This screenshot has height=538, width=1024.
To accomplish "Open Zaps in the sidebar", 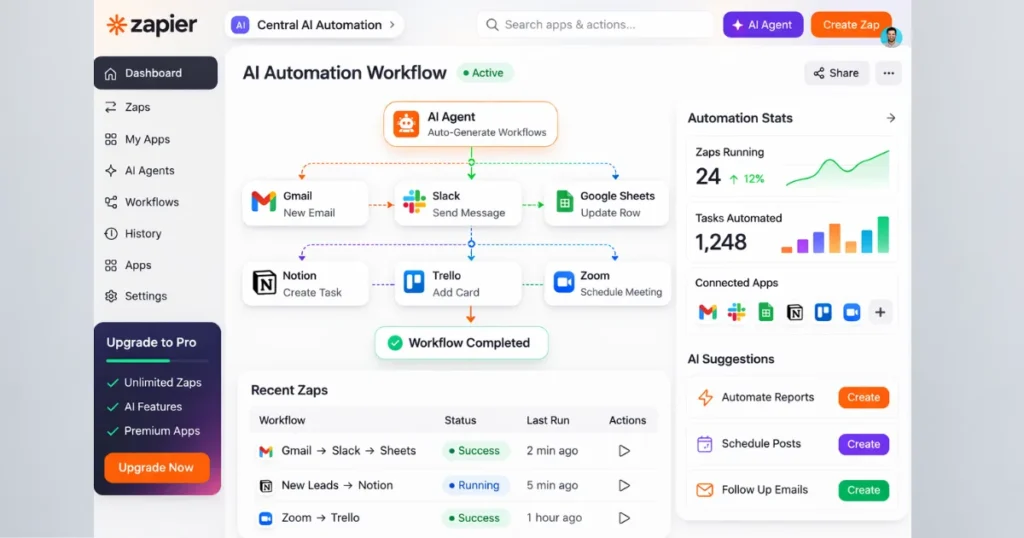I will coord(137,107).
